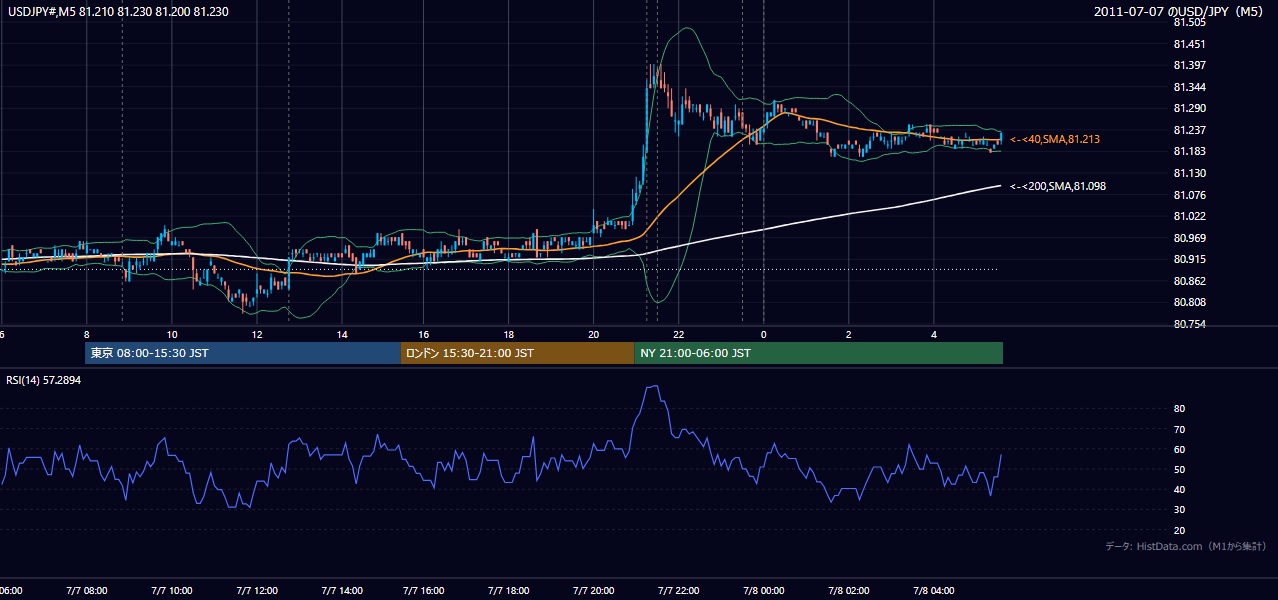Click the RSI axis level 20
The width and height of the screenshot is (1278, 600).
click(1180, 530)
